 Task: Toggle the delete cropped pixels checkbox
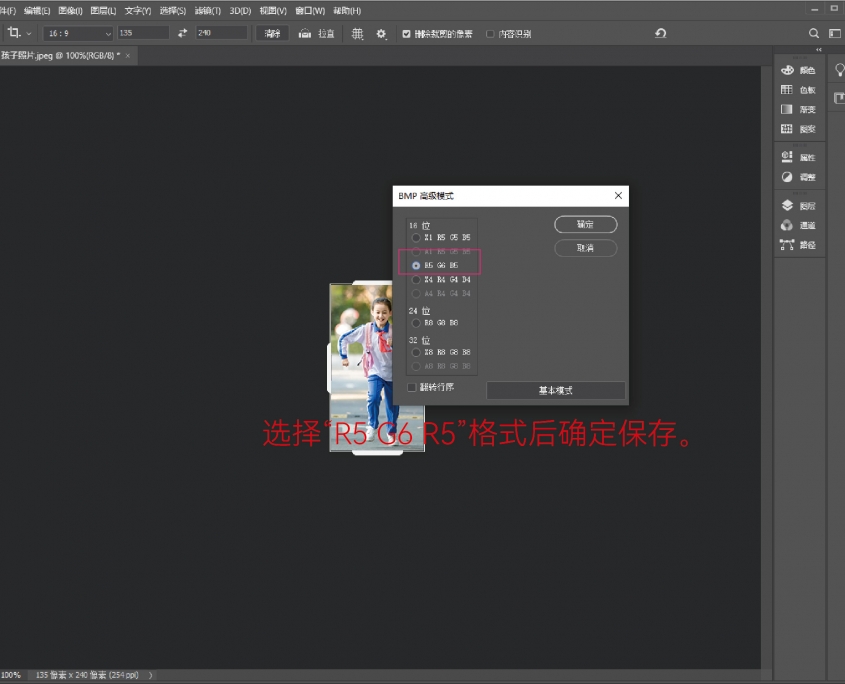click(x=406, y=33)
